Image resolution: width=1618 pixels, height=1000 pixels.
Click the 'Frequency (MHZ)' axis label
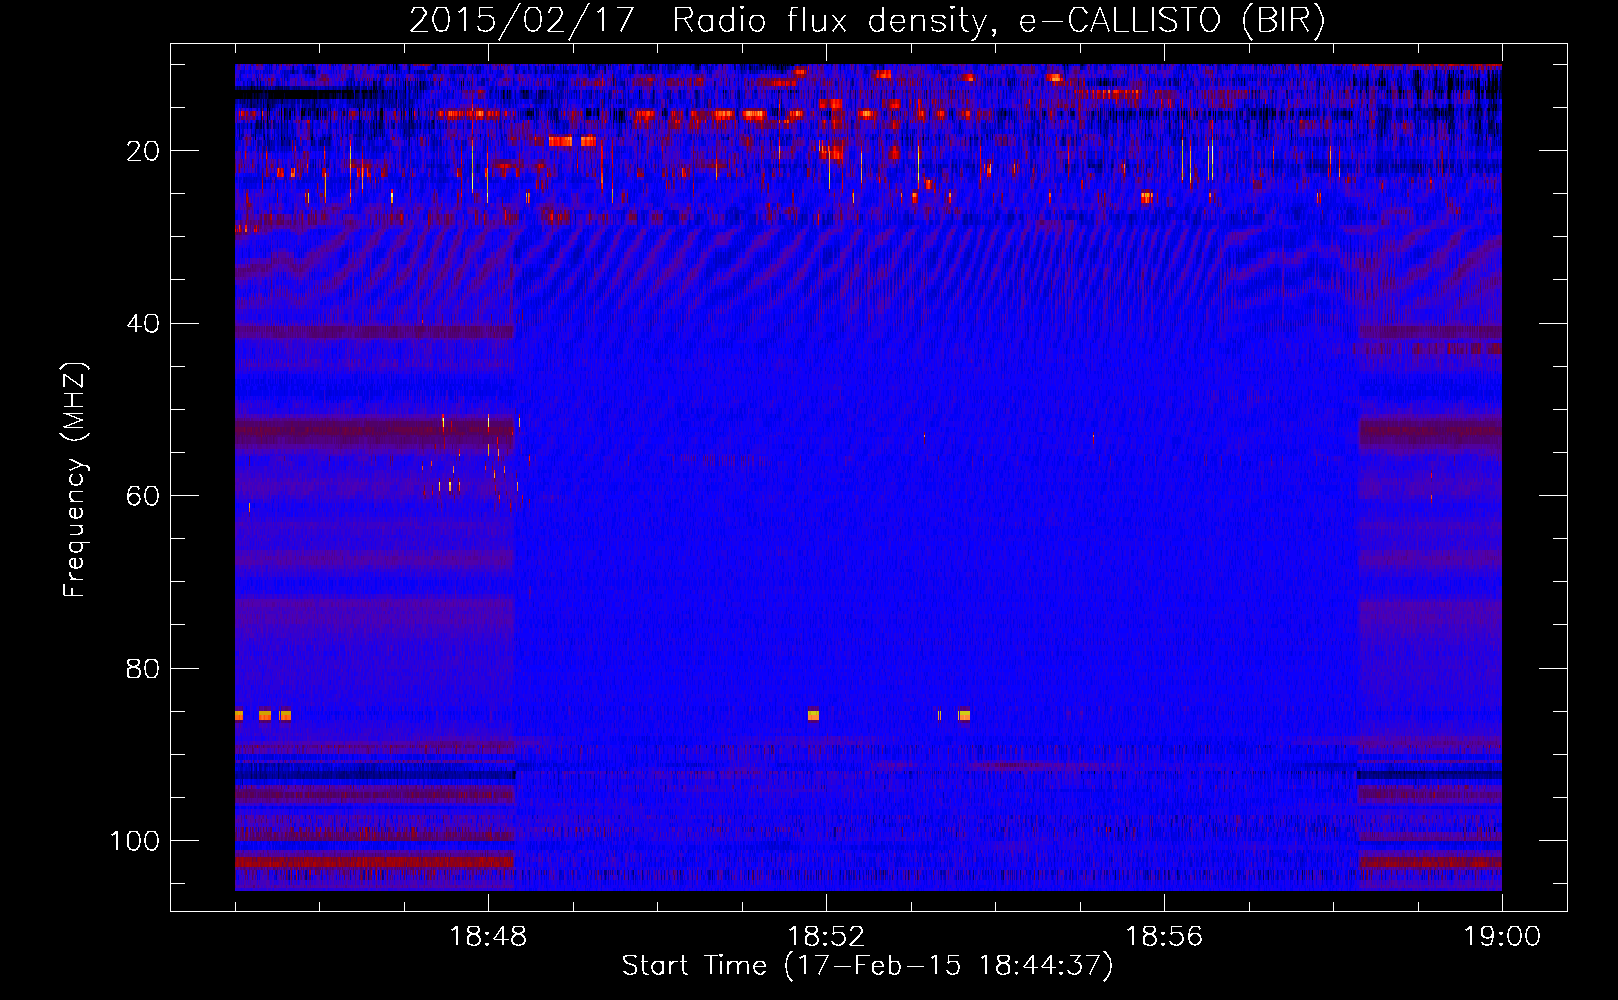[75, 479]
